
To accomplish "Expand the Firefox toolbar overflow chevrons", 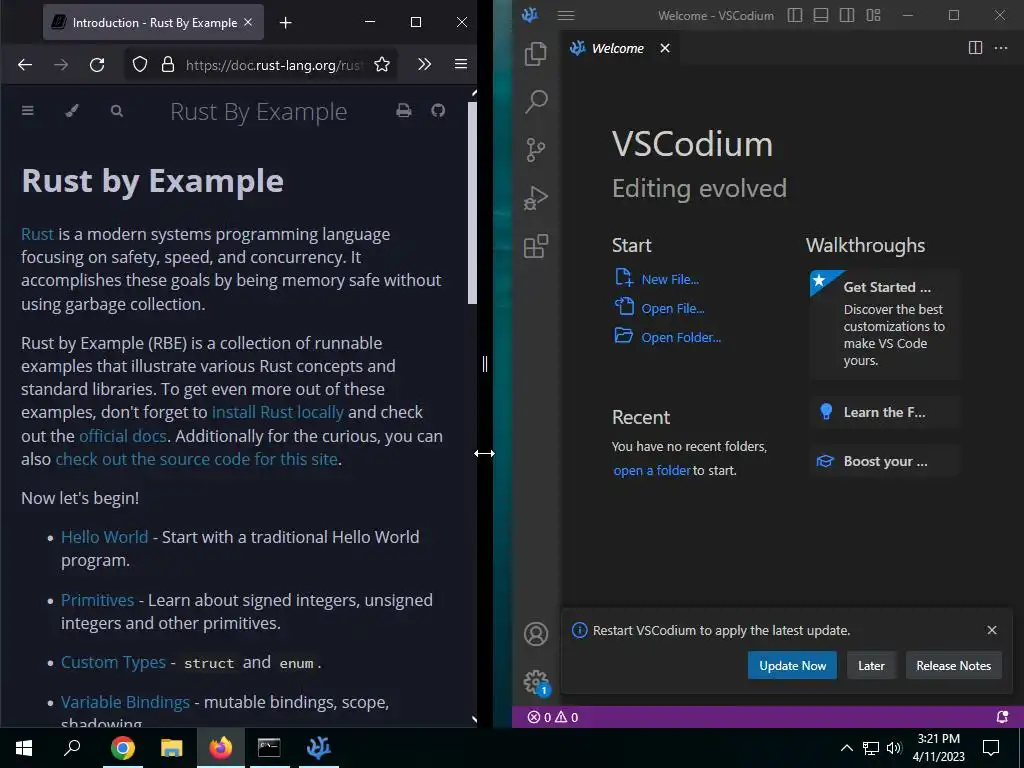I will click(x=424, y=64).
